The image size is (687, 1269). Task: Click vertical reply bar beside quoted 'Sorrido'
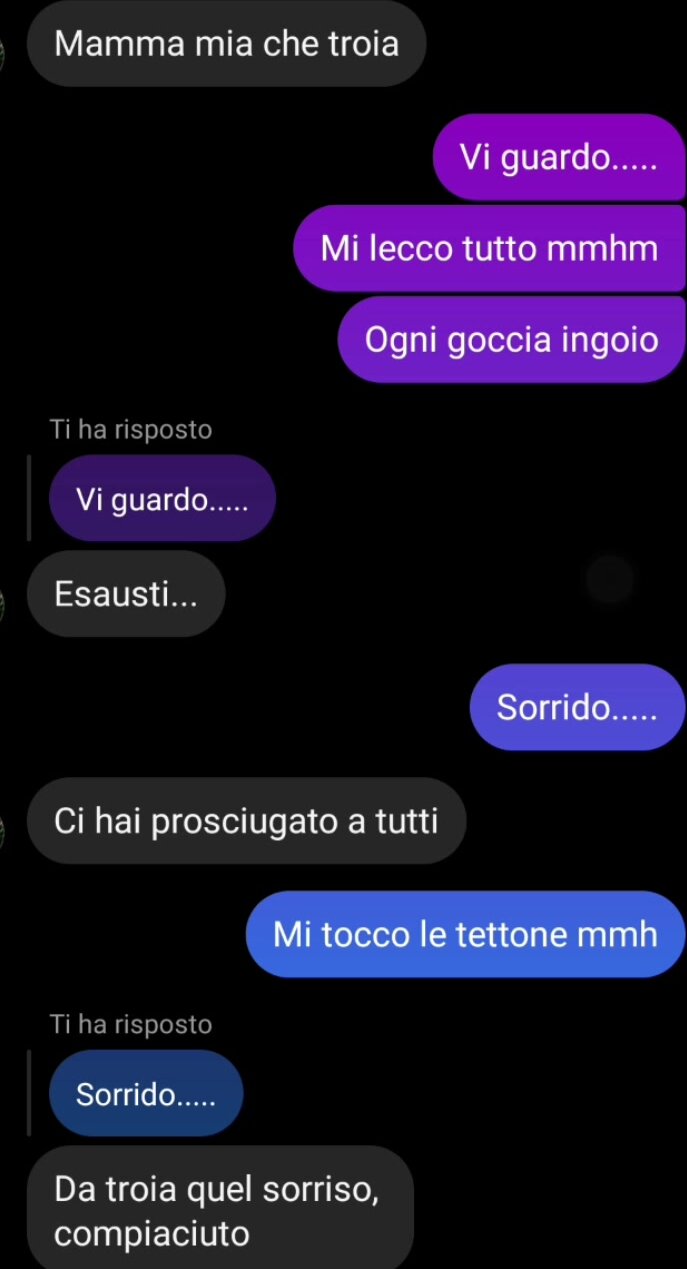click(x=29, y=1093)
